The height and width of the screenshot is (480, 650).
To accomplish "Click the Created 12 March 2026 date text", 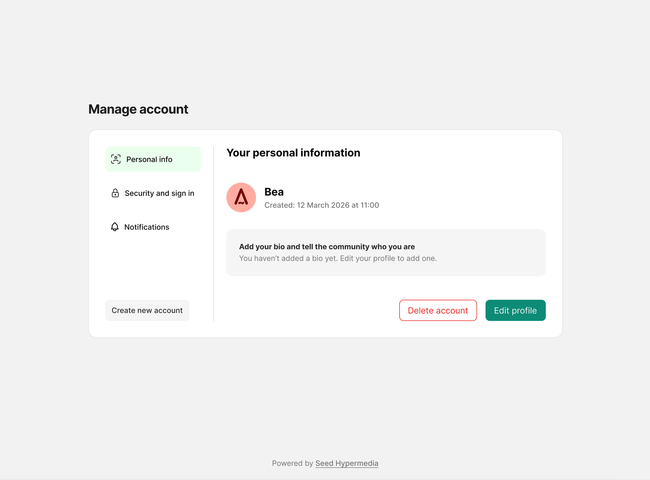I will coord(321,205).
